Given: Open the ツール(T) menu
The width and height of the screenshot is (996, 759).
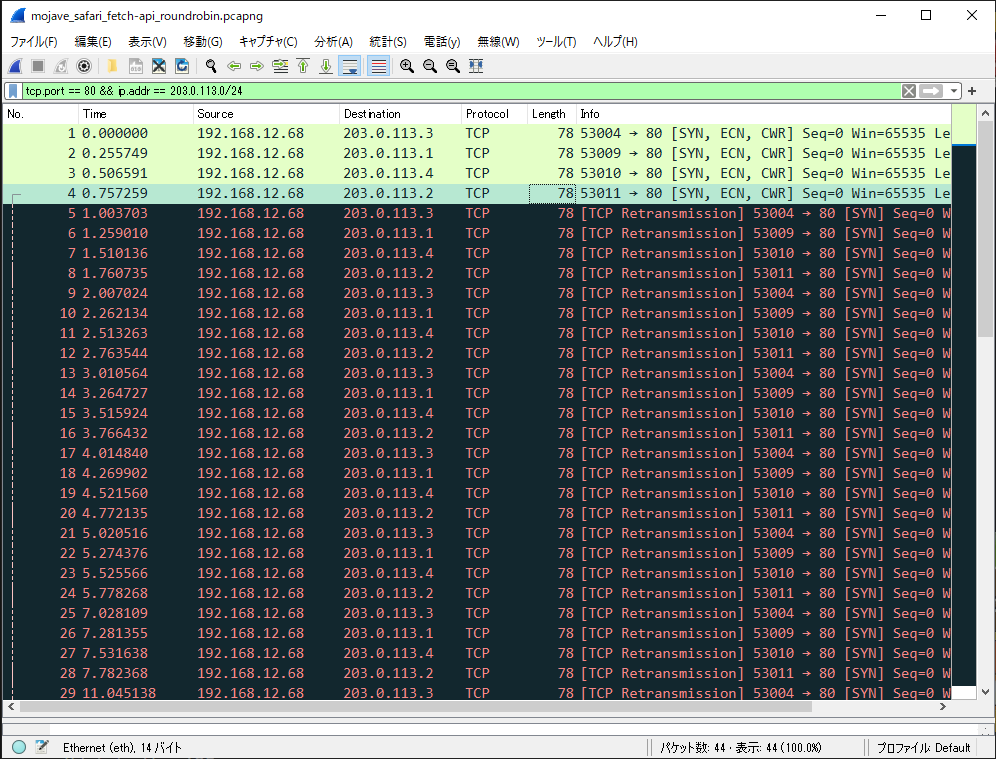Looking at the screenshot, I should tap(556, 42).
